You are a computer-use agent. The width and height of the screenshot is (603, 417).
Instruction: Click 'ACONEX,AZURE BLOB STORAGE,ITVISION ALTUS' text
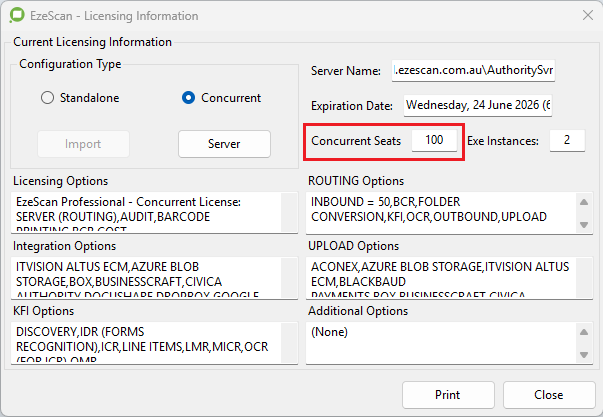click(x=440, y=267)
